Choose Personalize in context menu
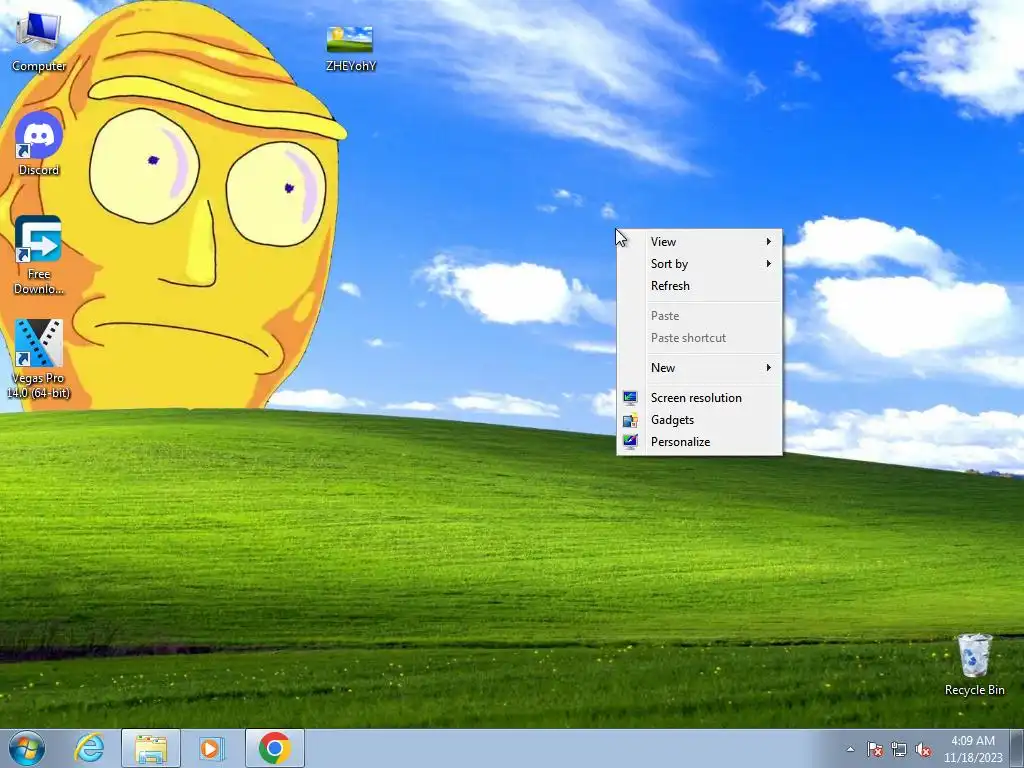 click(x=699, y=442)
